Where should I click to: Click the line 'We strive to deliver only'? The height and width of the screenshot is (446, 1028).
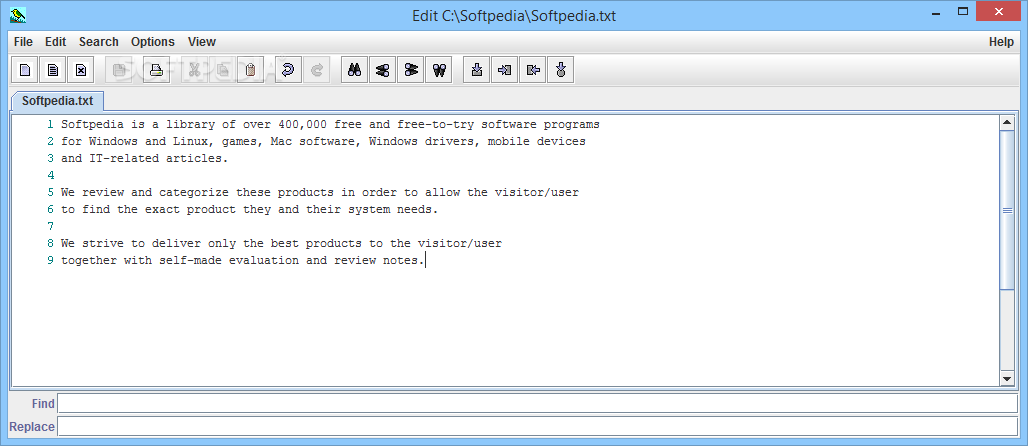pyautogui.click(x=281, y=243)
